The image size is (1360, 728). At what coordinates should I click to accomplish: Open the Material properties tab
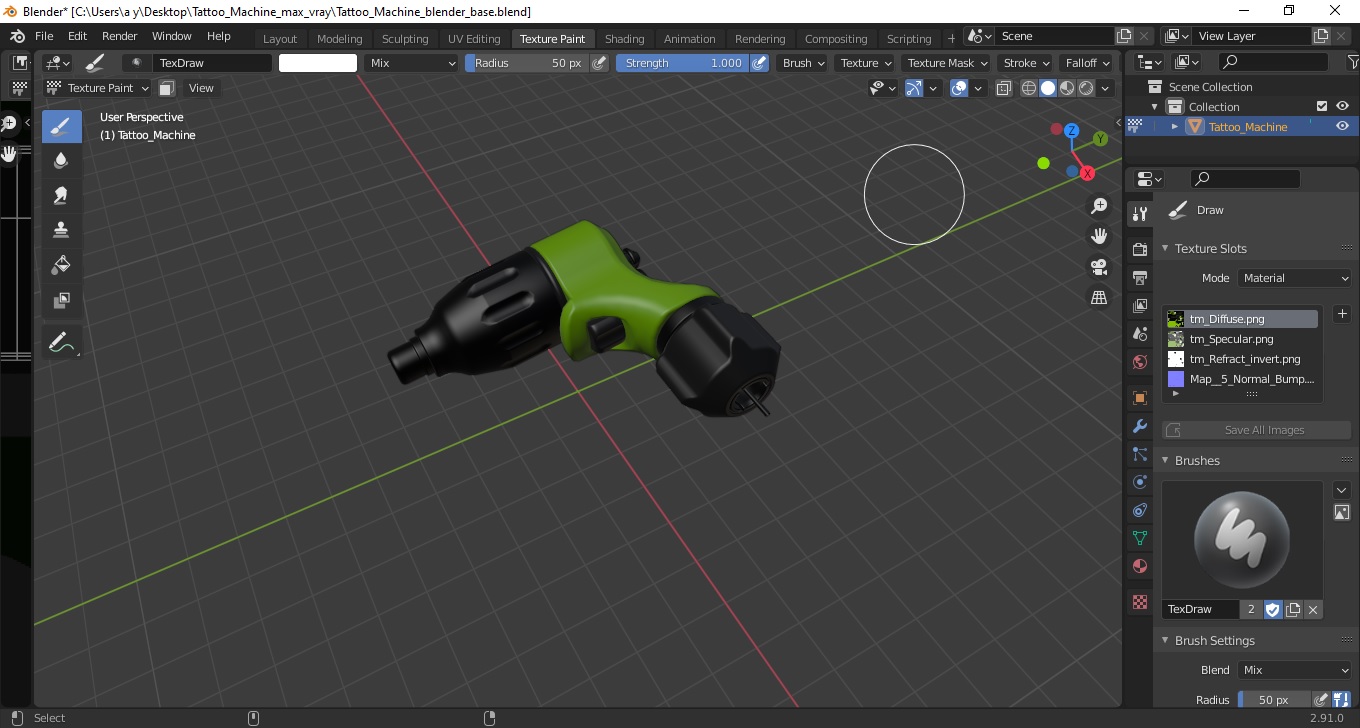(1139, 566)
